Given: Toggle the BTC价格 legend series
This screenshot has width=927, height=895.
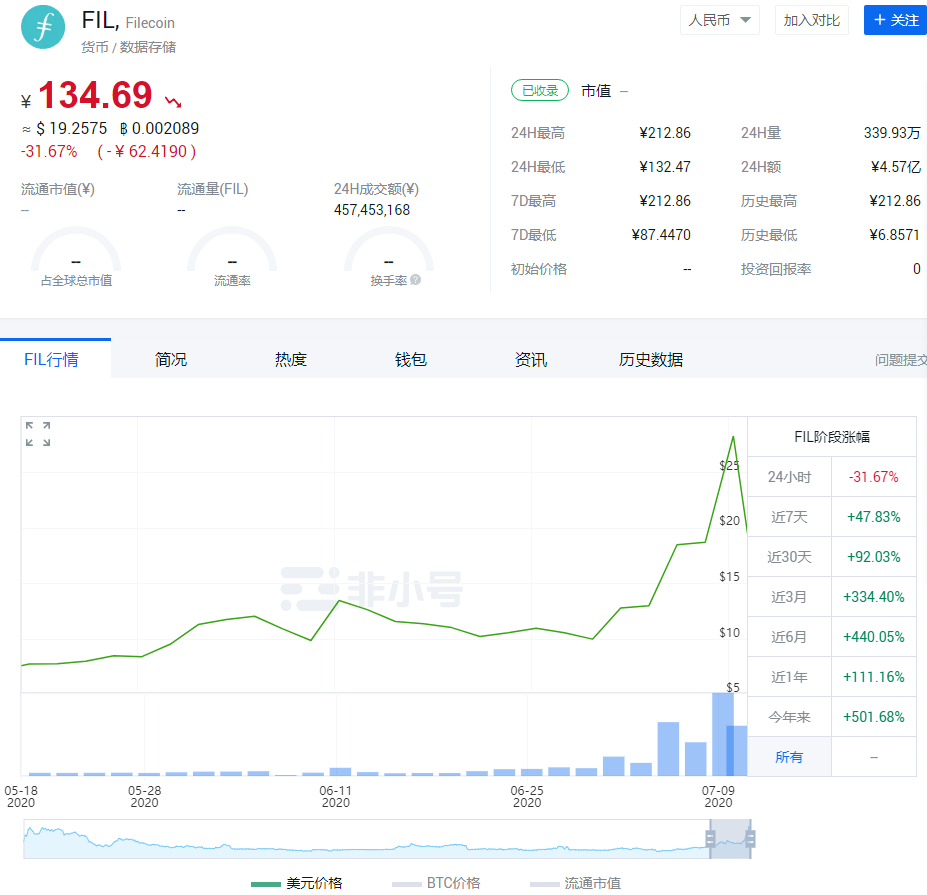Looking at the screenshot, I should click(436, 883).
